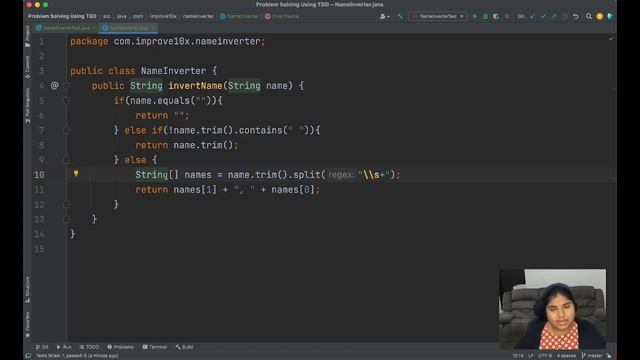Click the 'Tests failed' status bar message
The width and height of the screenshot is (640, 360).
77,356
